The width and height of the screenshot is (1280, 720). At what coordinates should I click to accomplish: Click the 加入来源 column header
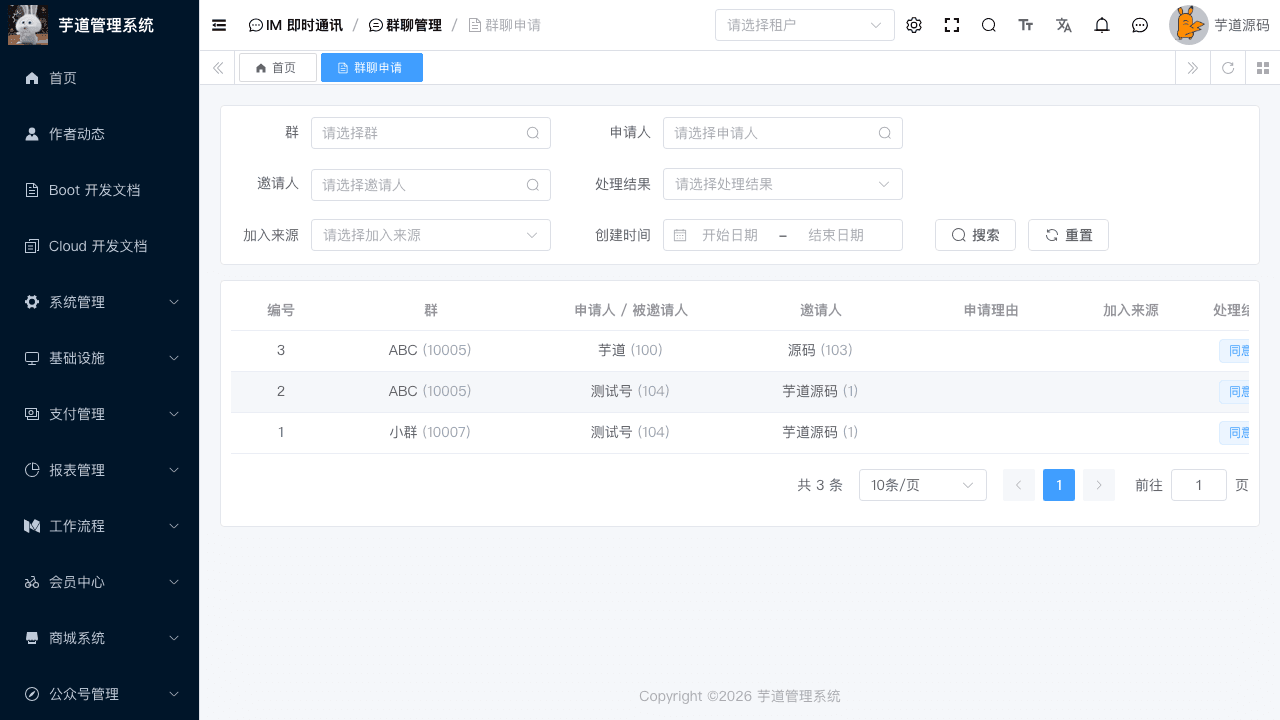(x=1131, y=310)
